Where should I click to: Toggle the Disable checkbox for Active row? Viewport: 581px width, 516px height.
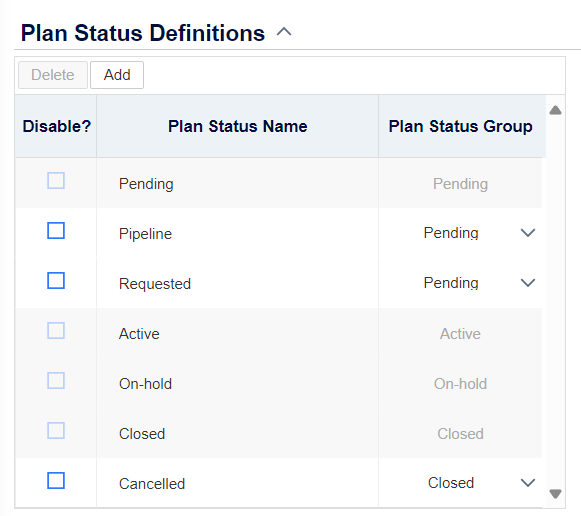coord(56,330)
